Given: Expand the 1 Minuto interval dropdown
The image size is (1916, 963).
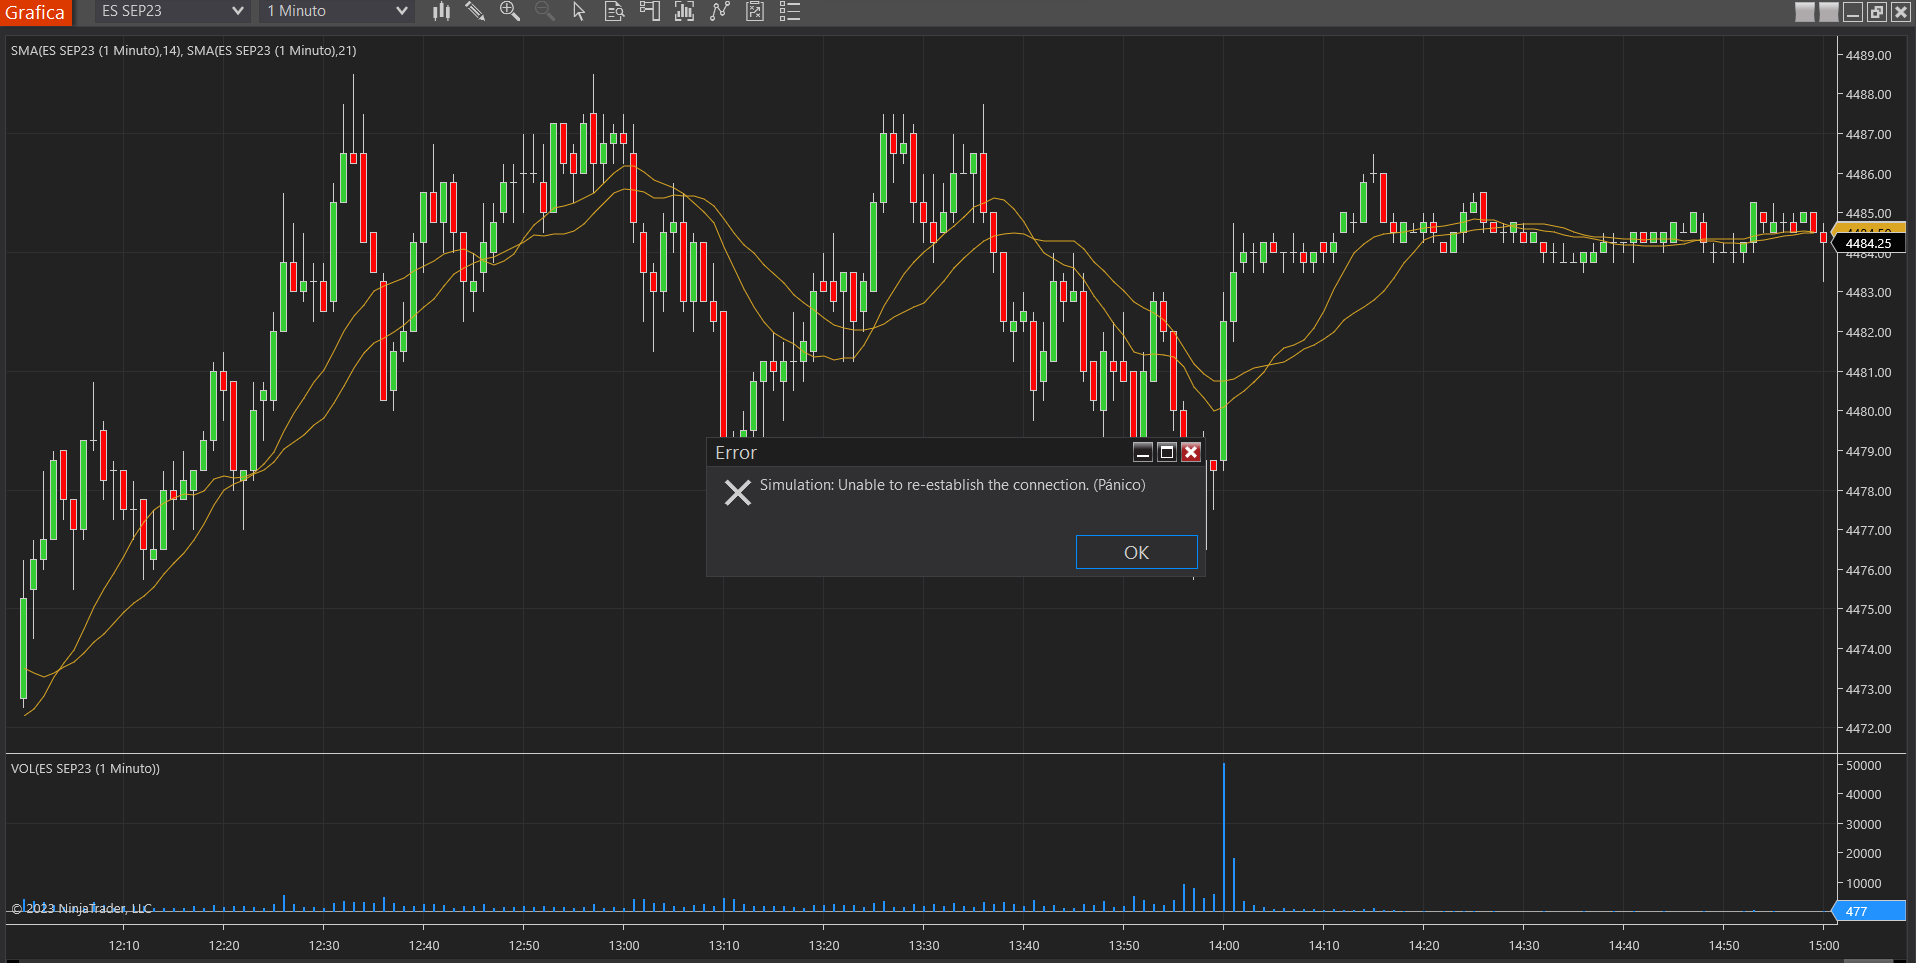Looking at the screenshot, I should [337, 11].
